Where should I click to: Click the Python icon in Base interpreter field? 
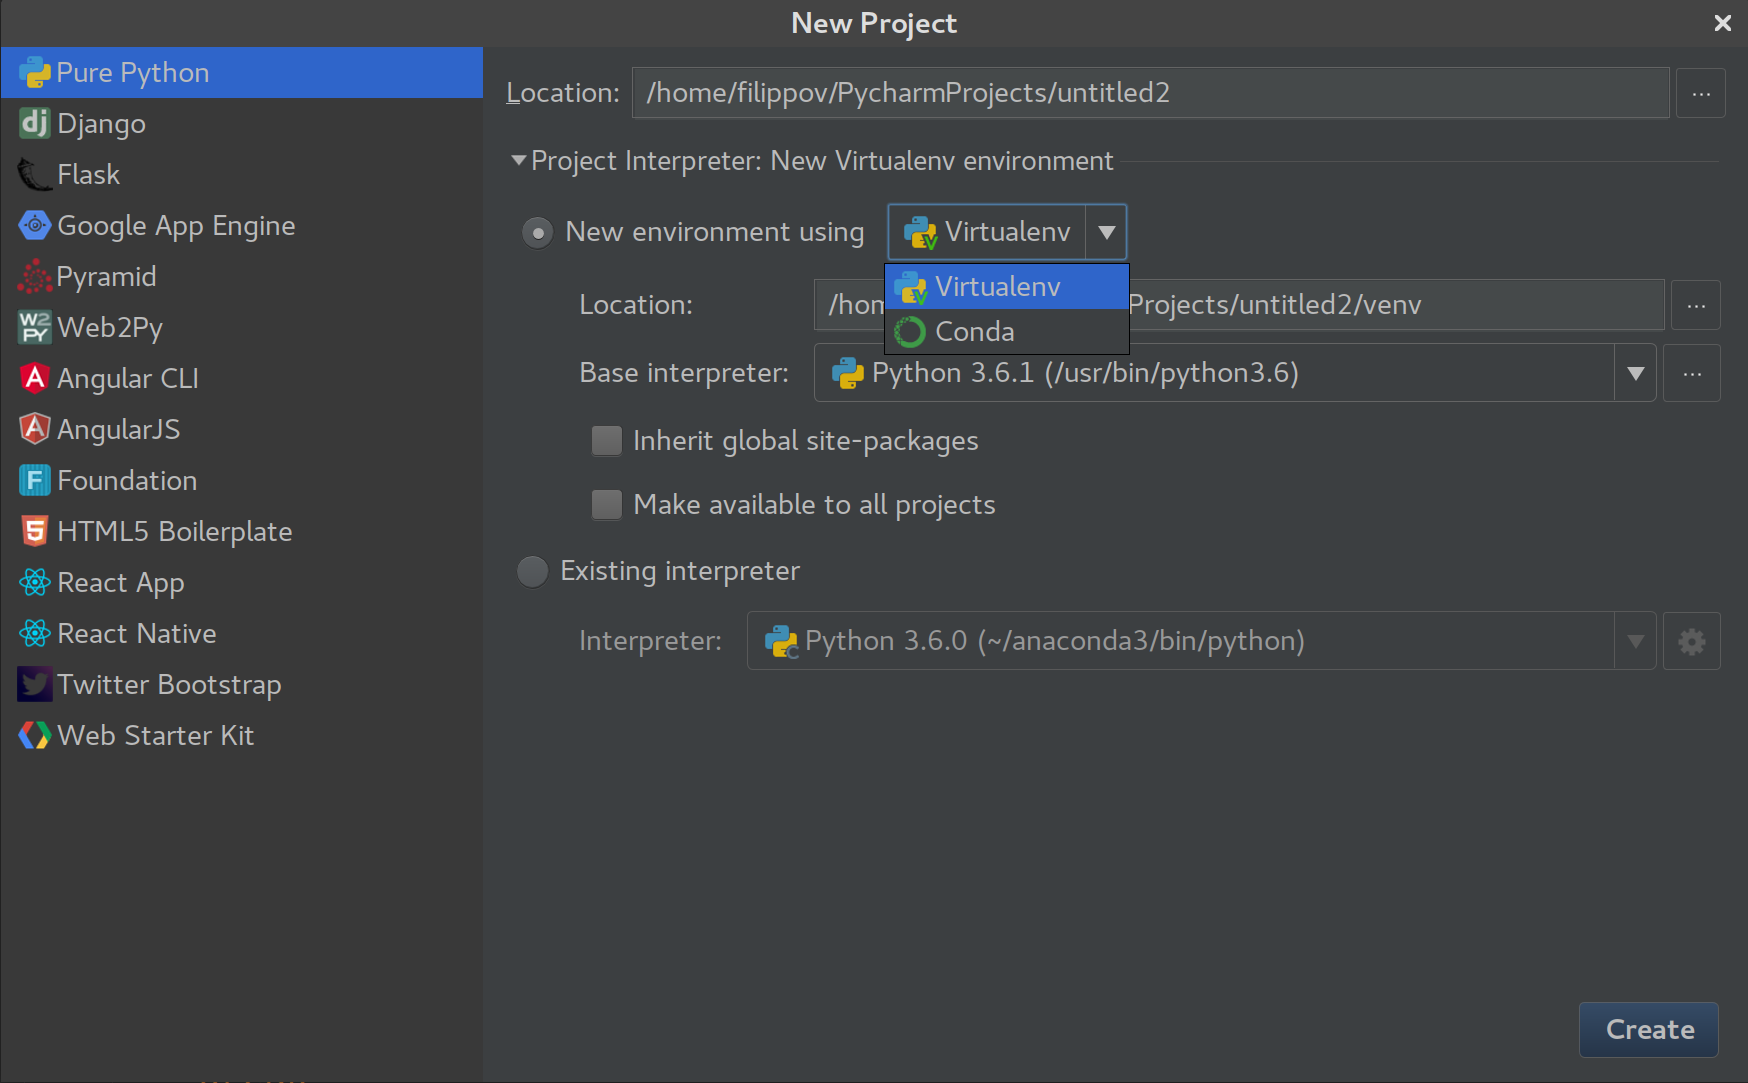[848, 374]
